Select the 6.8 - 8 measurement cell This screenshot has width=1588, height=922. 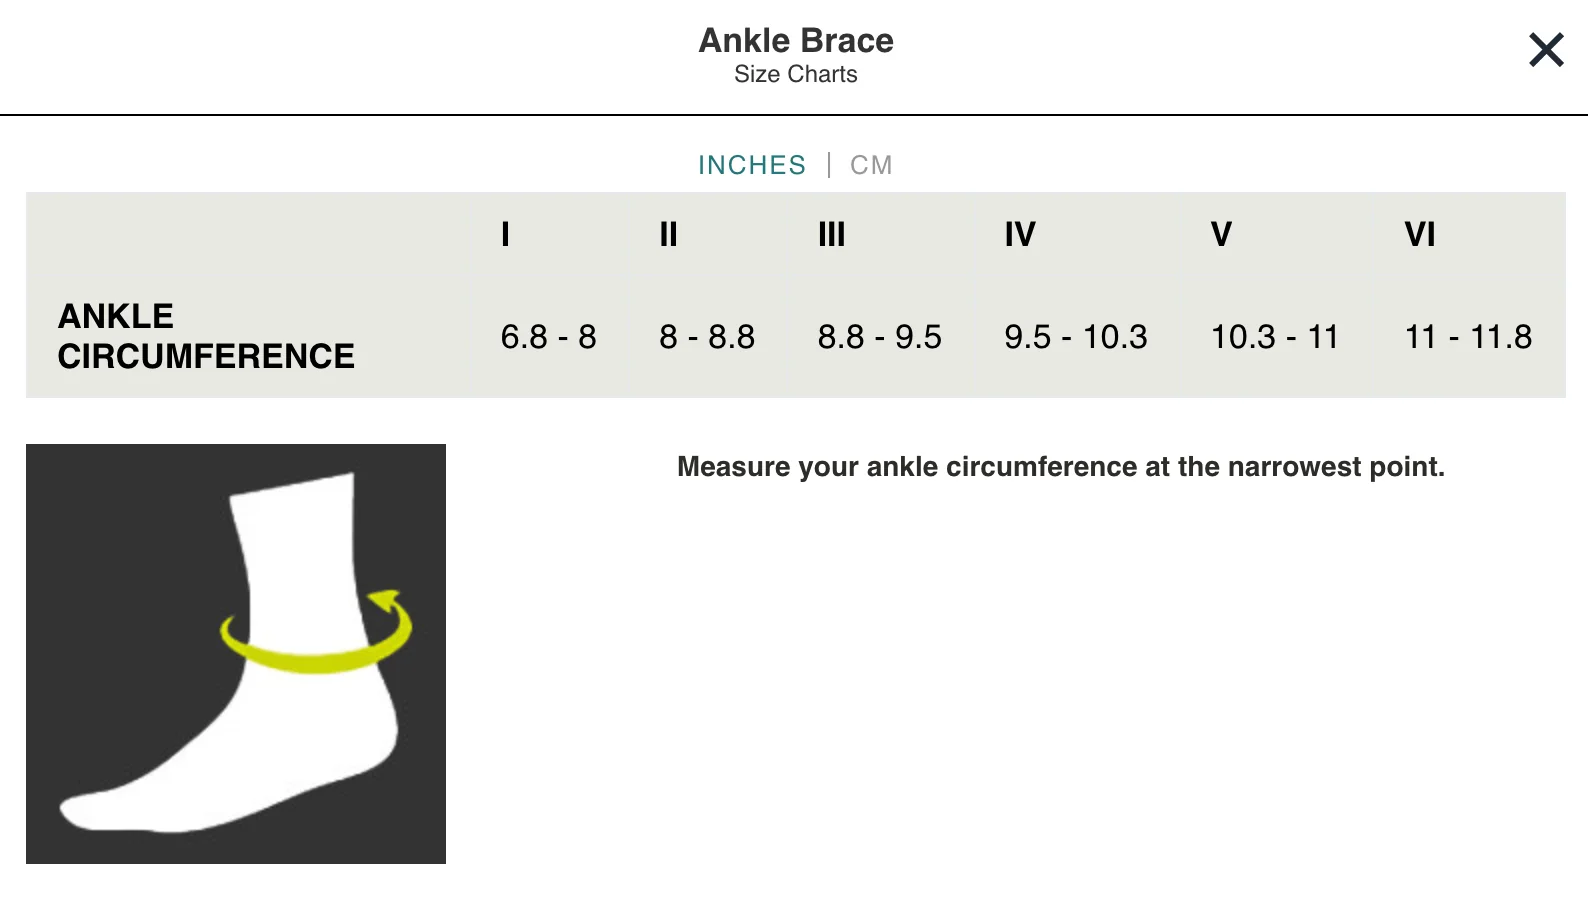[x=548, y=337]
